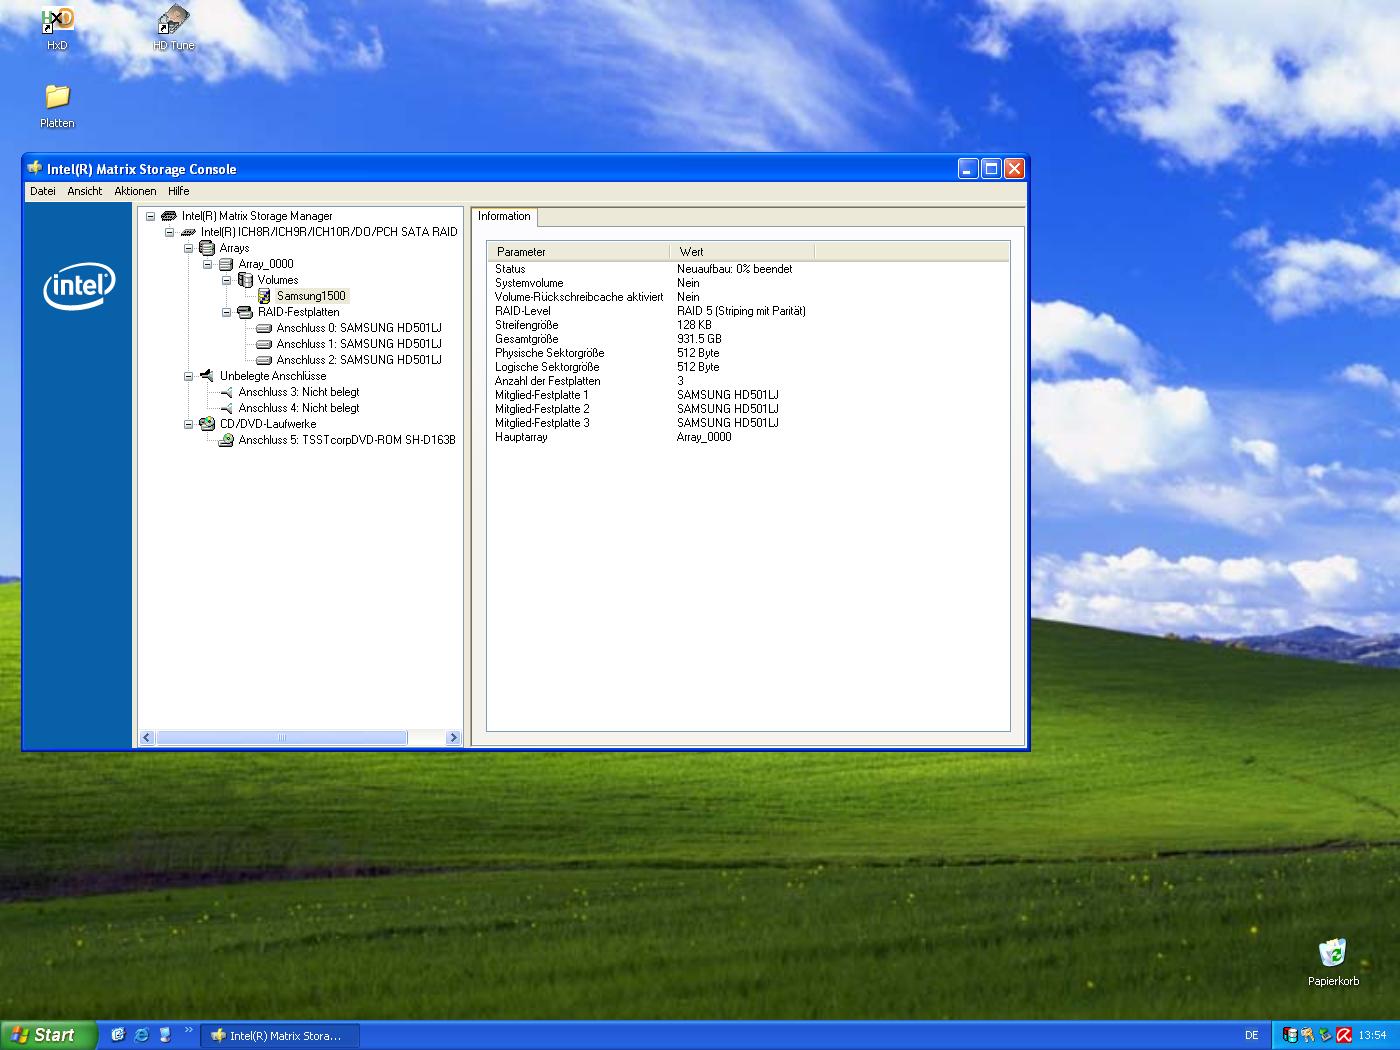
Task: Click the Array_0000 icon
Action: click(x=226, y=264)
